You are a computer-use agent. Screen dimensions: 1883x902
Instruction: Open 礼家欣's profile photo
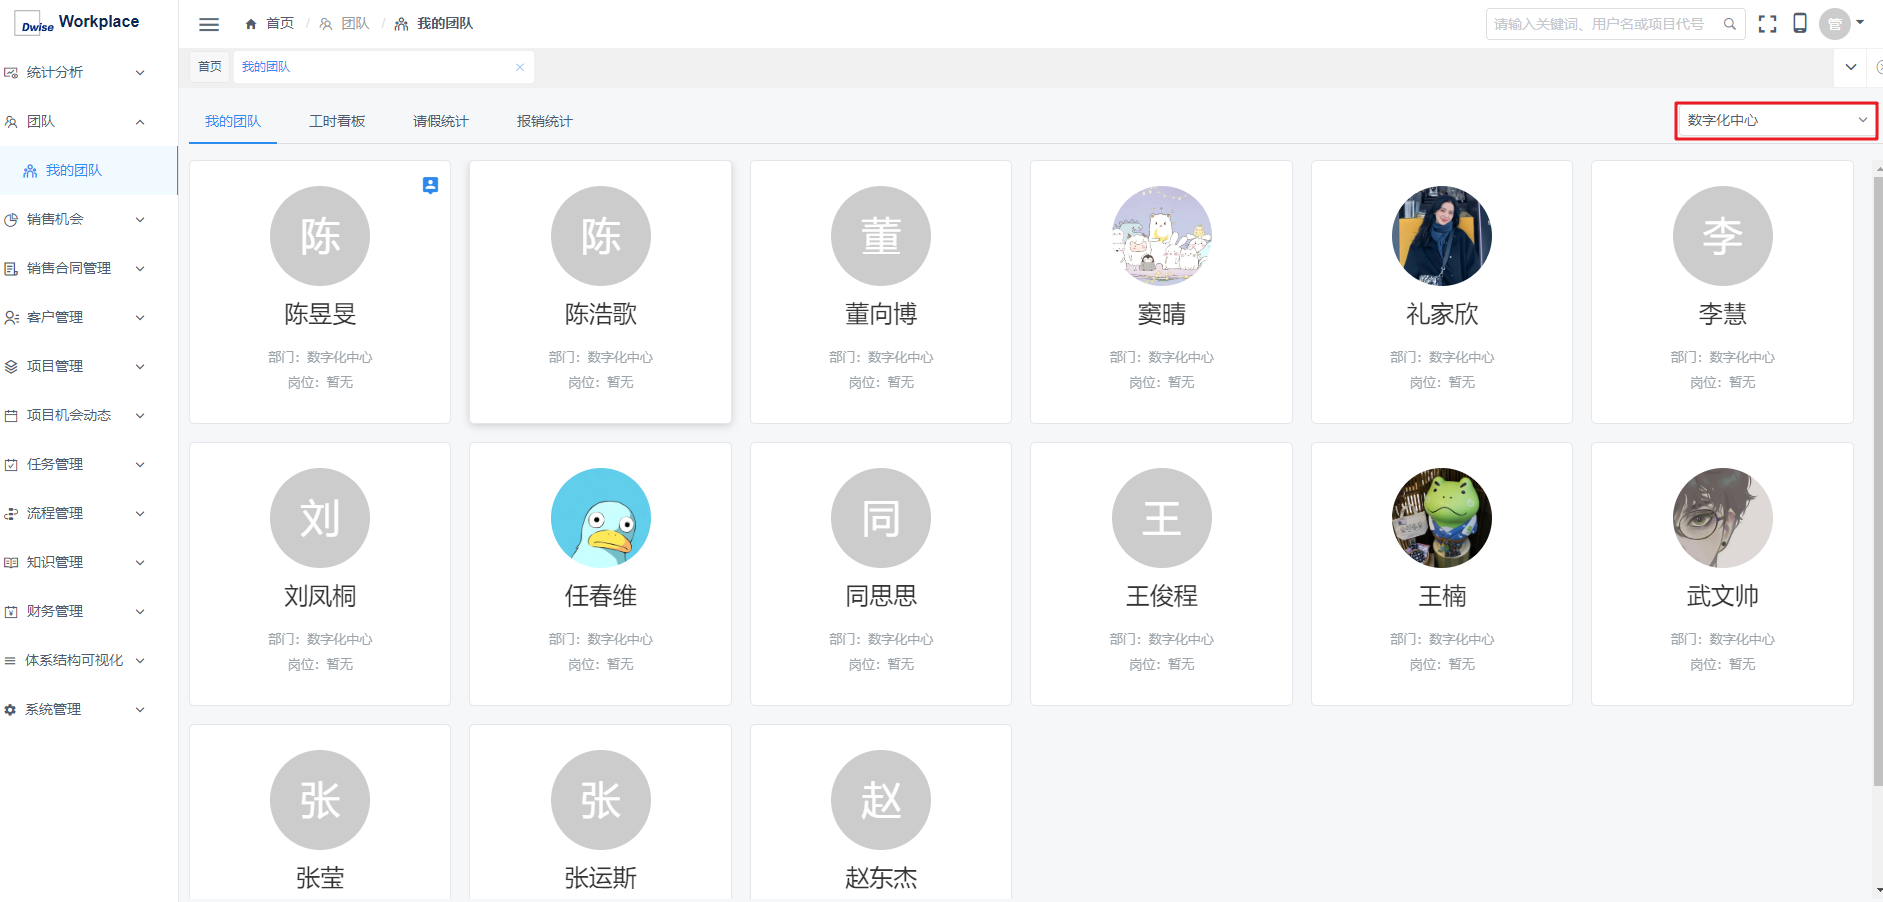click(x=1441, y=236)
